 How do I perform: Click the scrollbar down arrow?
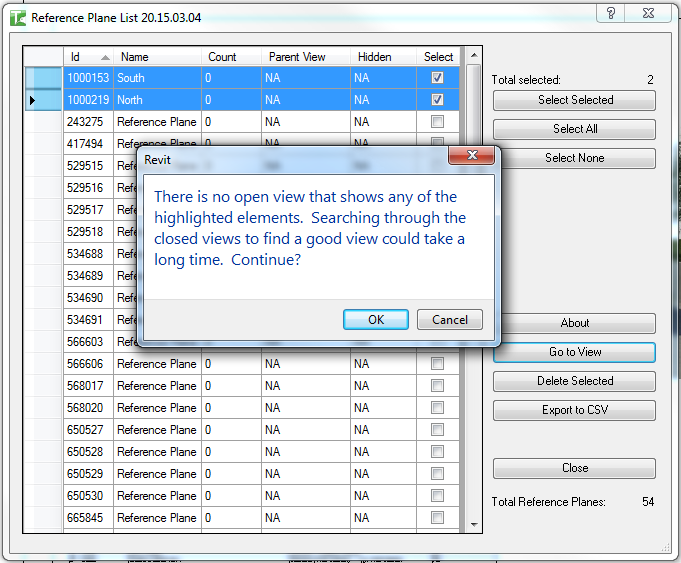click(x=474, y=525)
